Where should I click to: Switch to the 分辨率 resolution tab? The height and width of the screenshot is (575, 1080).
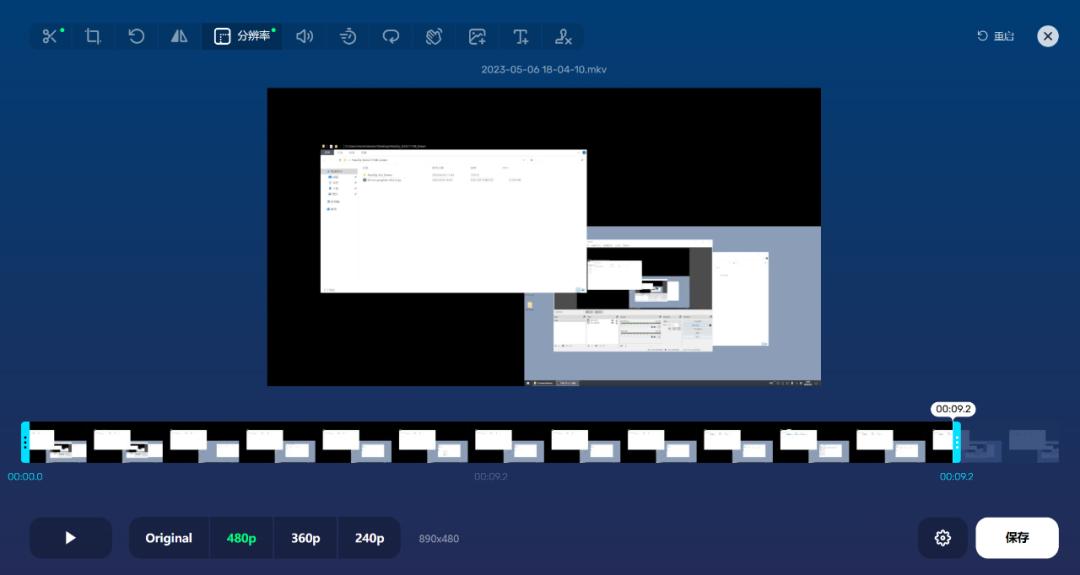click(x=243, y=37)
